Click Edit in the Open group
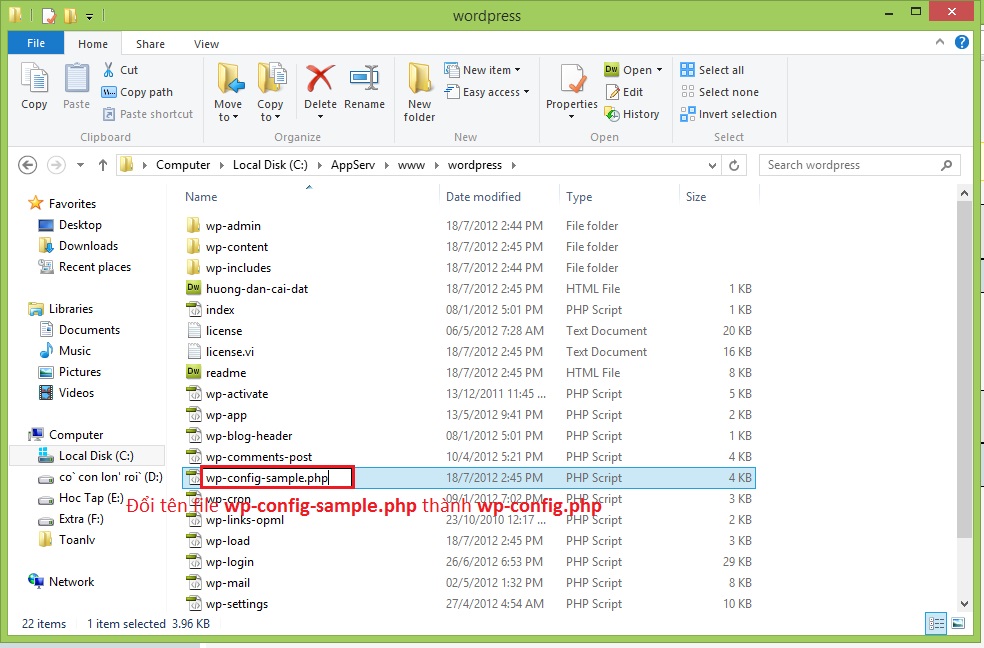 tap(624, 92)
